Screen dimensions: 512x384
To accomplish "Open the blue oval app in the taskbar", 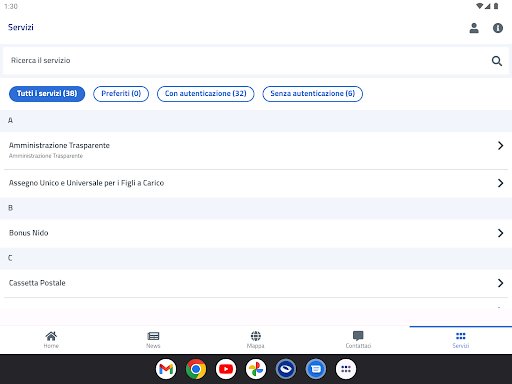I will 286,369.
